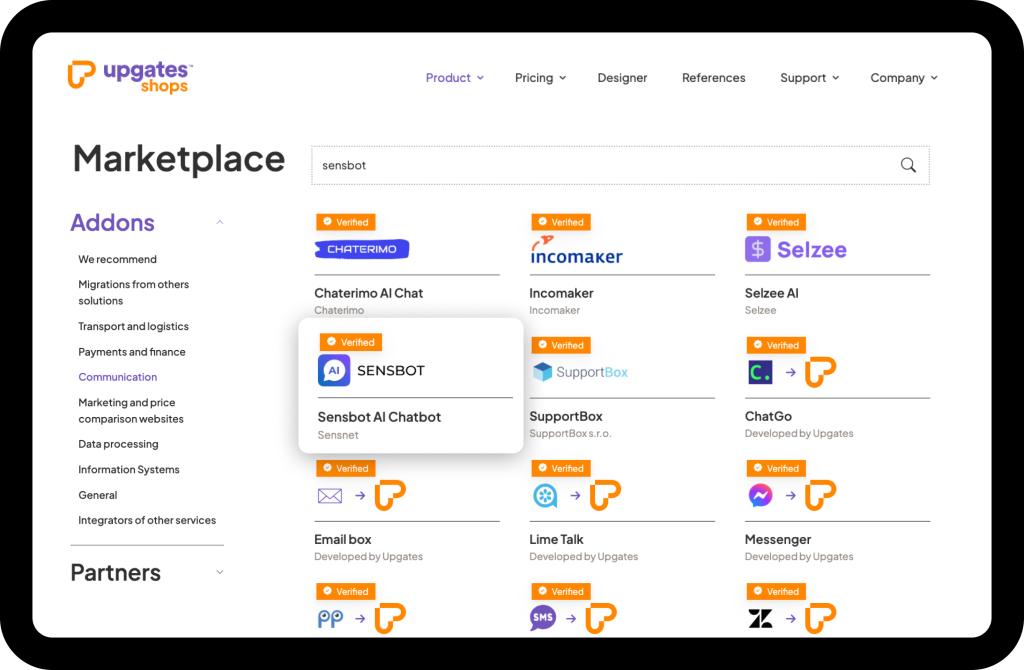This screenshot has height=670, width=1024.
Task: Open the References menu item
Action: coord(713,78)
